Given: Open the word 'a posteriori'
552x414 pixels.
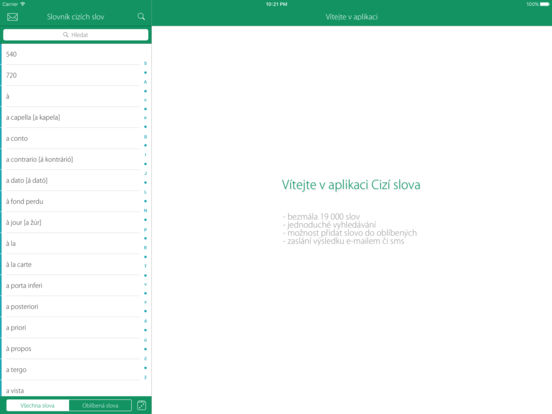Looking at the screenshot, I should 72,306.
